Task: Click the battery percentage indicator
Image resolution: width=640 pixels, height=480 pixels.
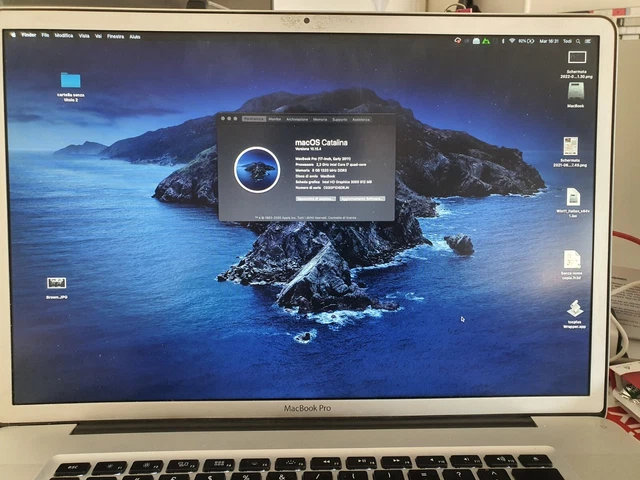Action: coord(526,41)
